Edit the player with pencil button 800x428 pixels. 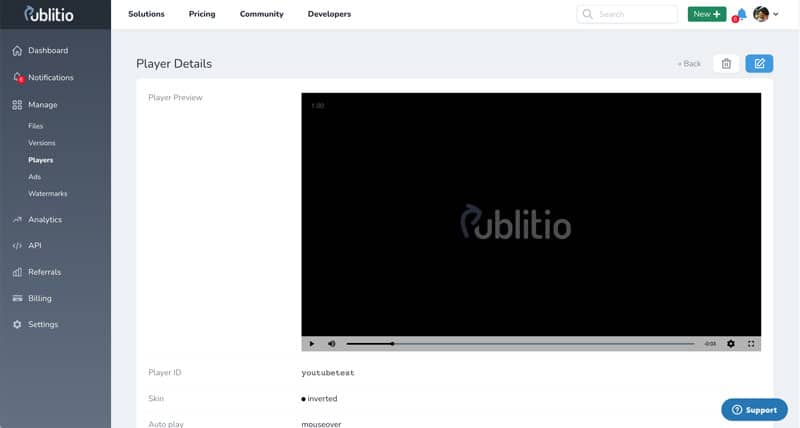coord(759,64)
